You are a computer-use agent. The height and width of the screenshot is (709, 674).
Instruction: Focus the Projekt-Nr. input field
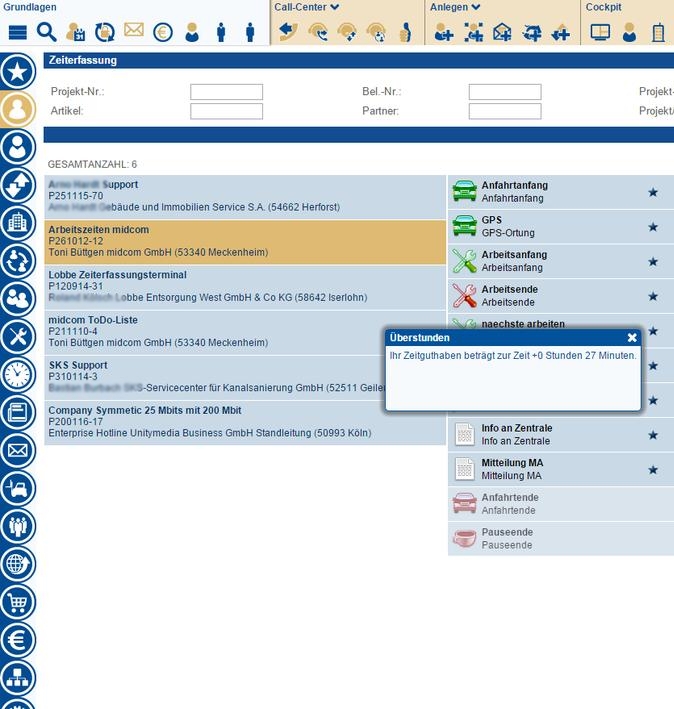click(226, 92)
